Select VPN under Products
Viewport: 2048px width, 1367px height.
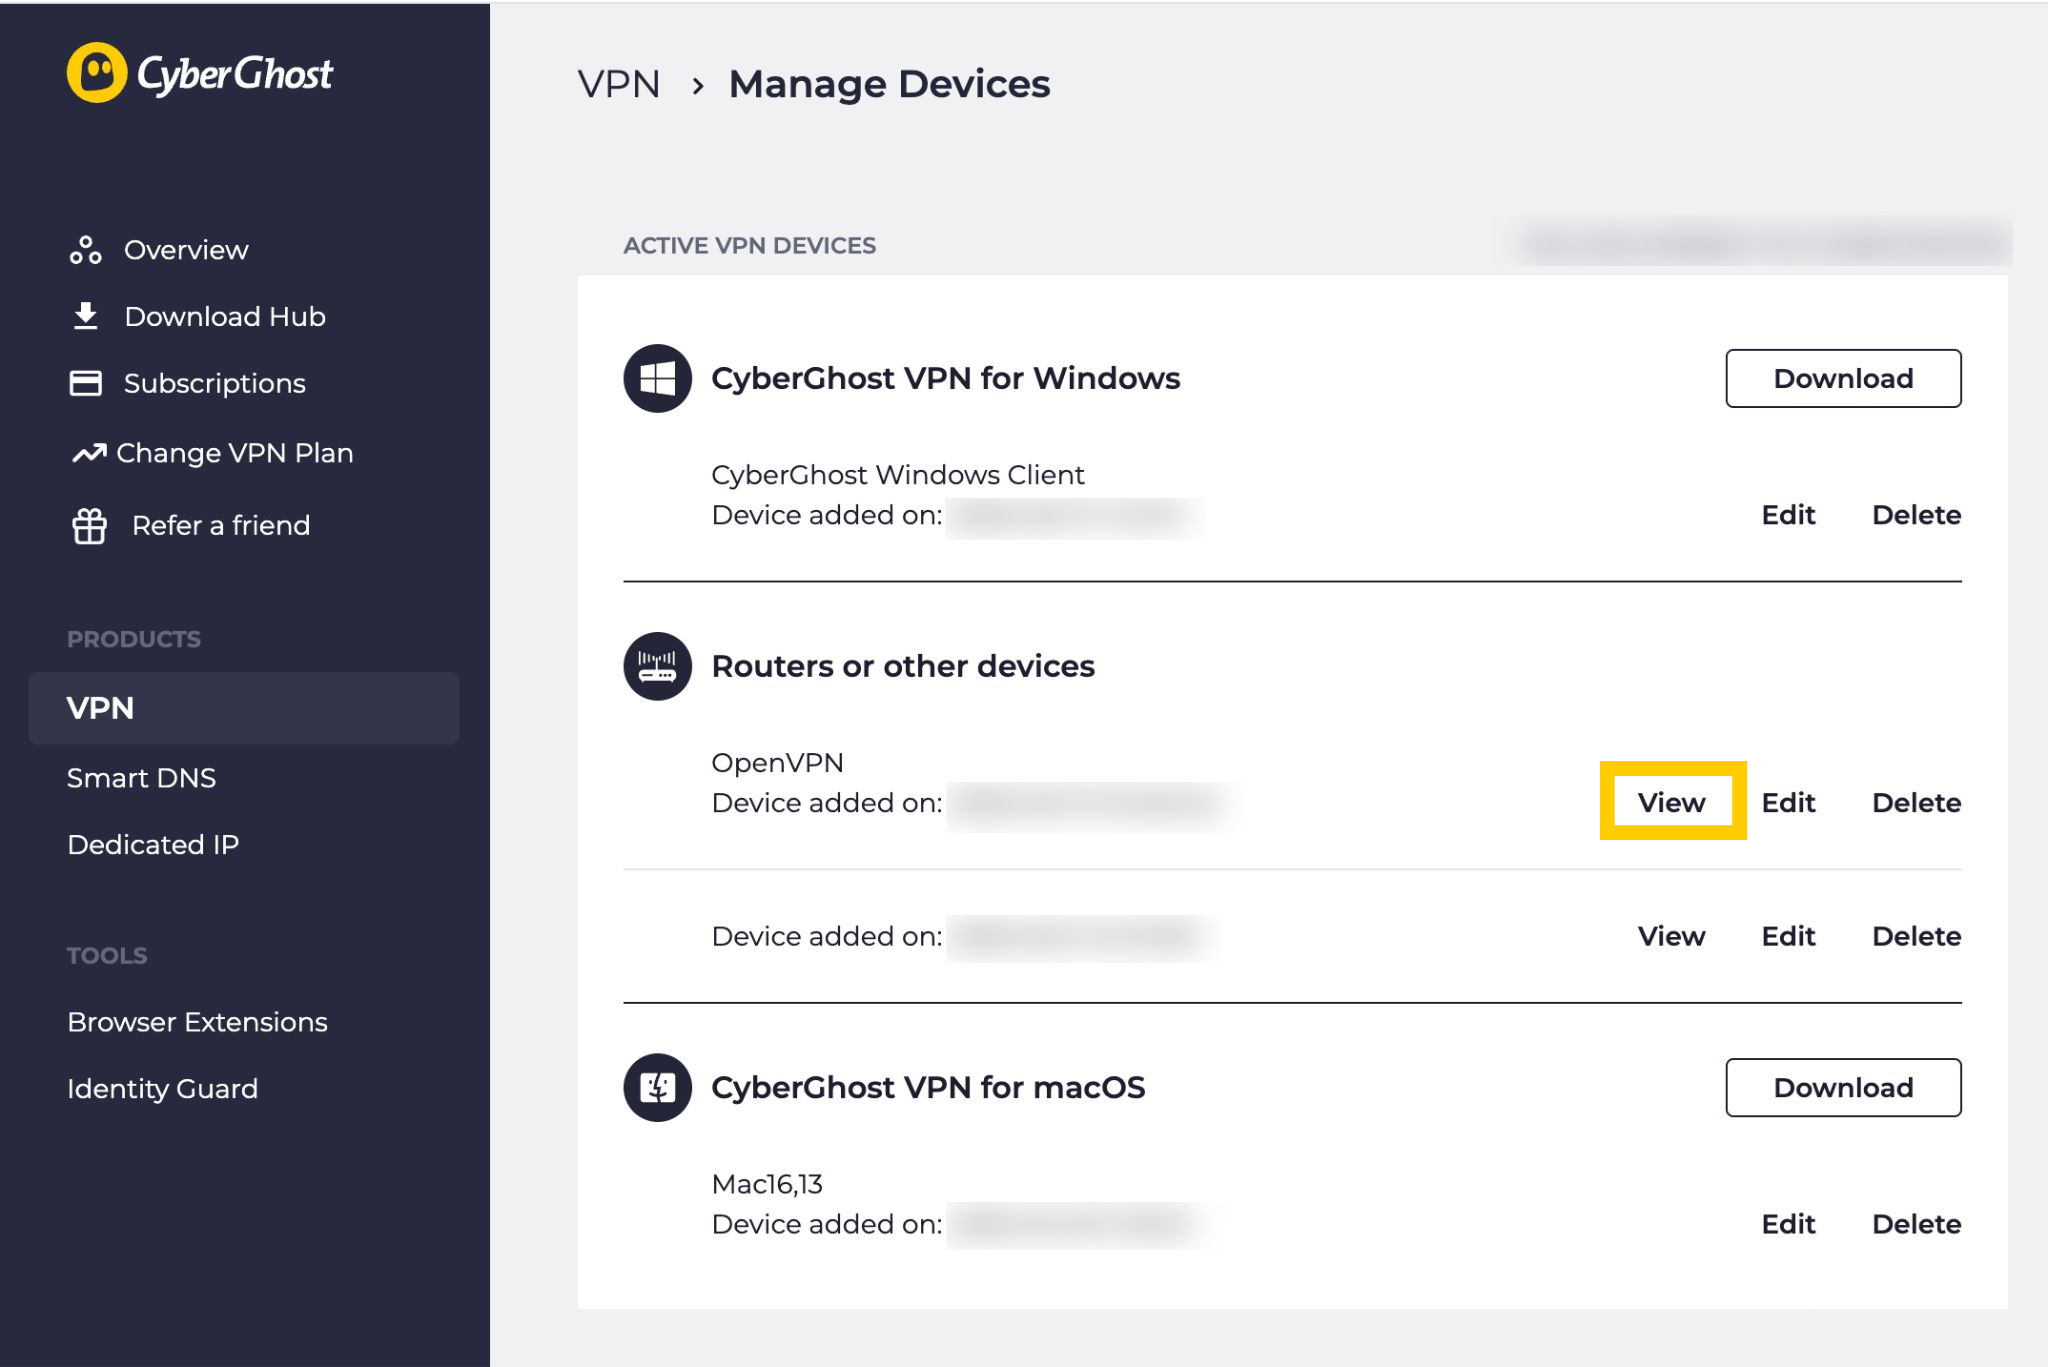pyautogui.click(x=244, y=708)
